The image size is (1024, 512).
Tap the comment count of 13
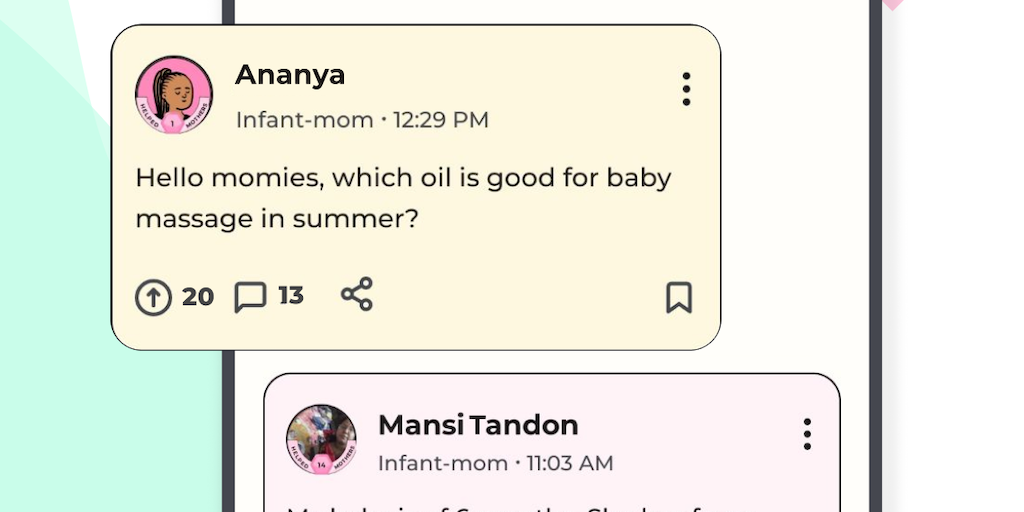(x=291, y=296)
